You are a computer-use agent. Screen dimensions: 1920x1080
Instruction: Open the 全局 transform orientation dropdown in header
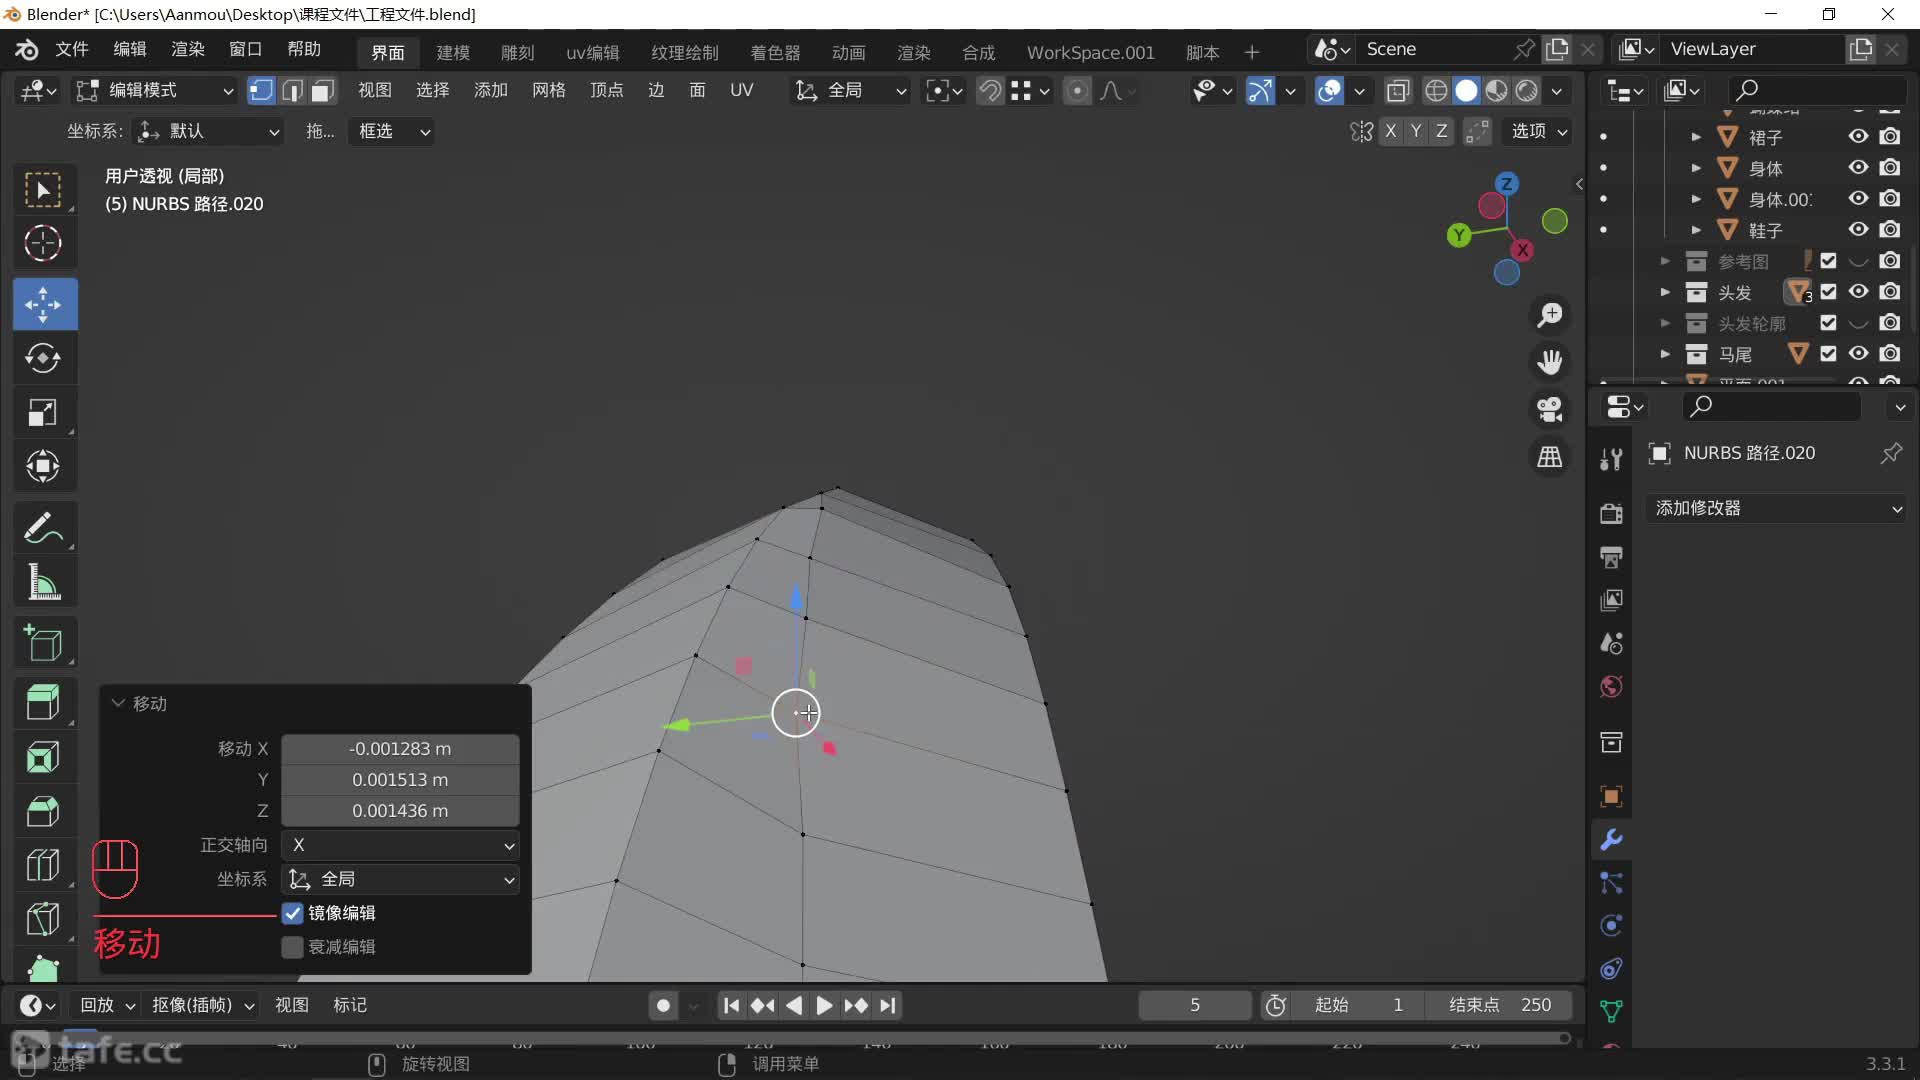click(x=850, y=91)
